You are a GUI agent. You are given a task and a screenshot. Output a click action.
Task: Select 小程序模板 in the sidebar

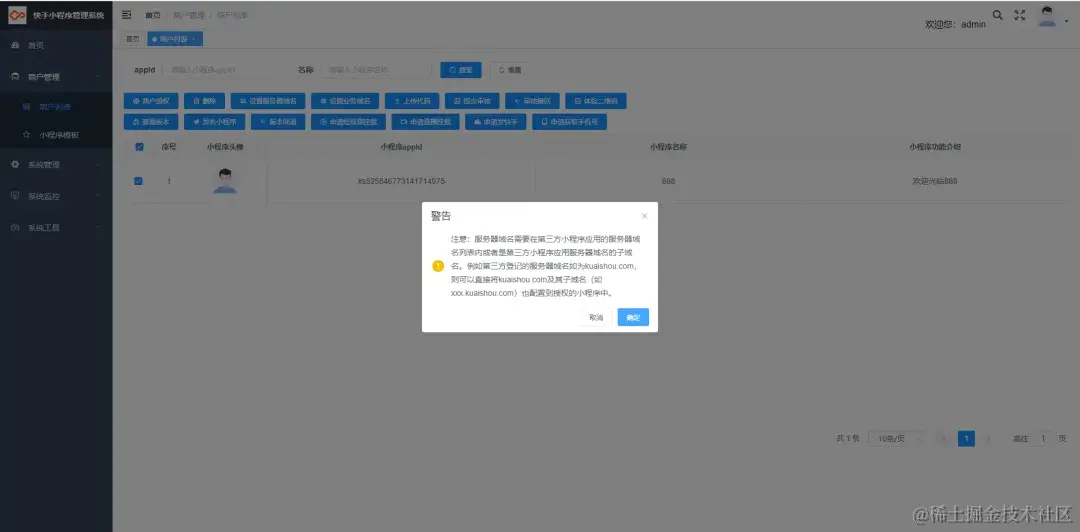(56, 135)
